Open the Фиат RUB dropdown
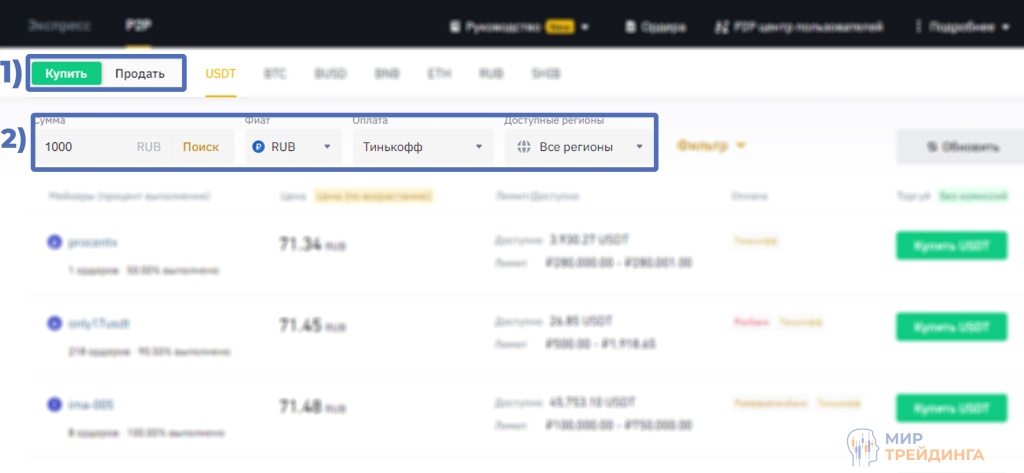Screen dimensions: 1024x473 pyautogui.click(x=293, y=147)
